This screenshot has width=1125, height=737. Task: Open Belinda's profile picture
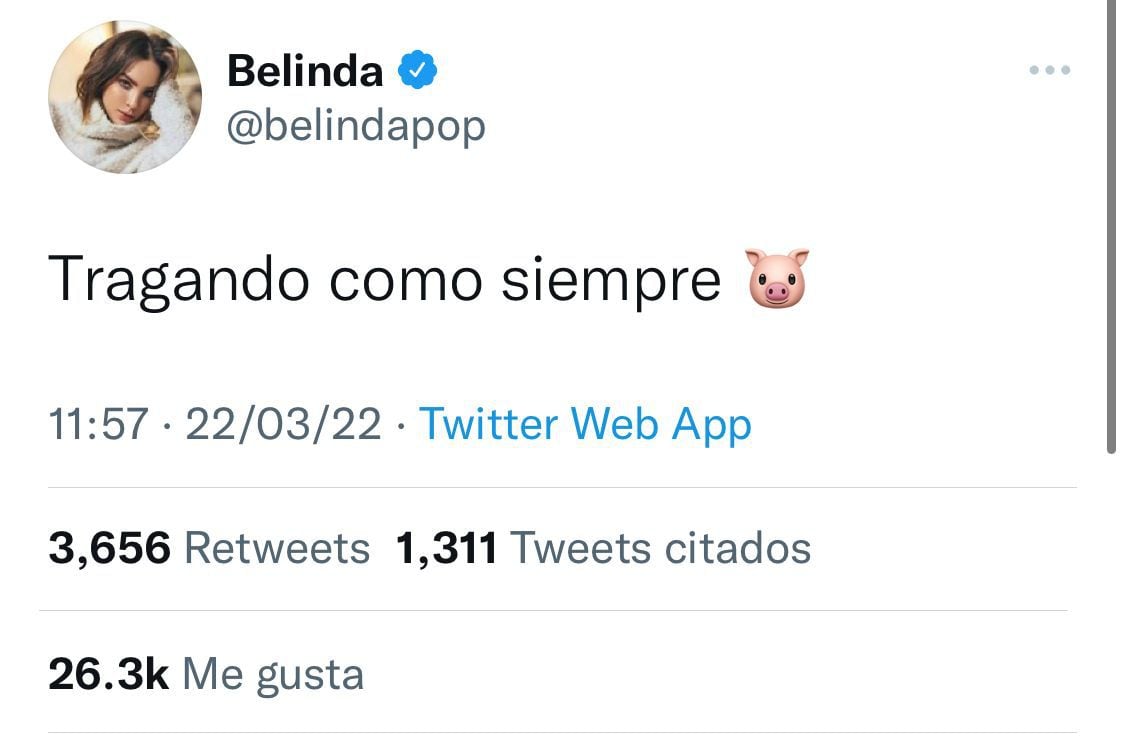coord(125,97)
